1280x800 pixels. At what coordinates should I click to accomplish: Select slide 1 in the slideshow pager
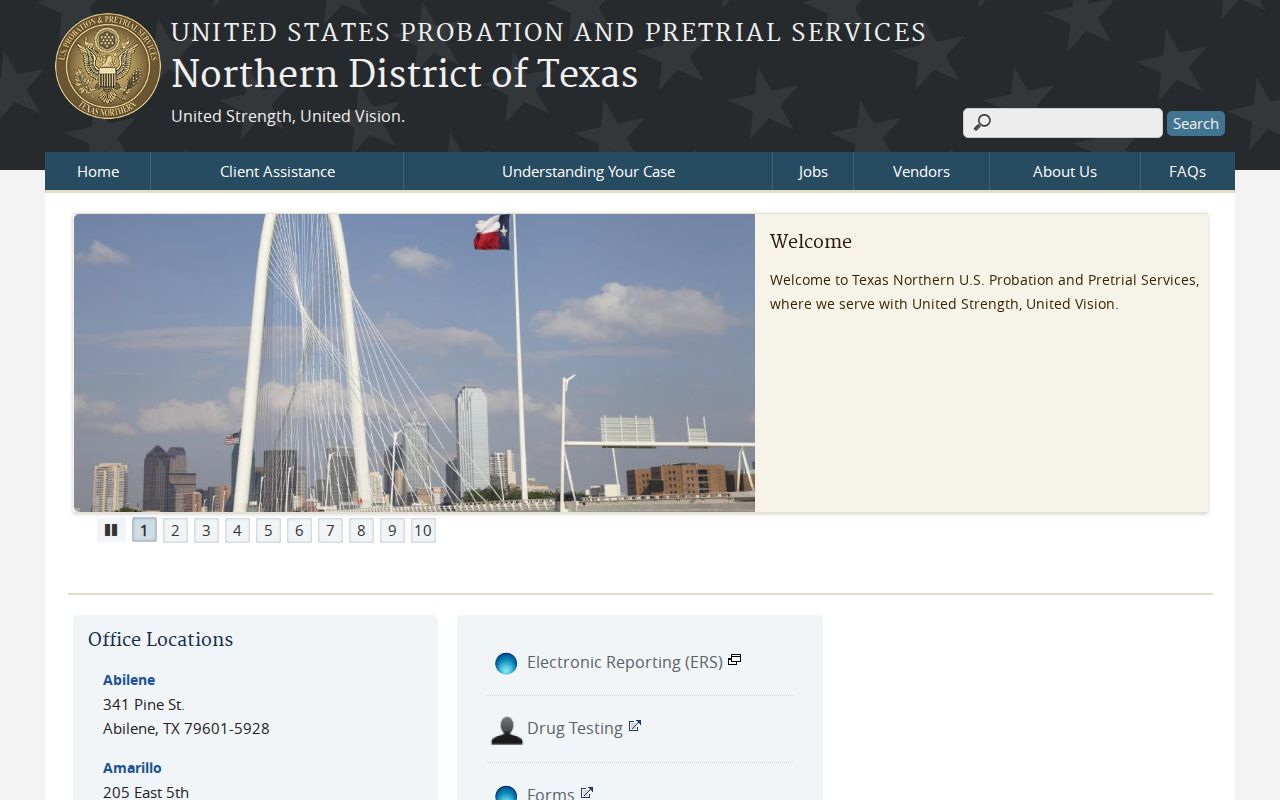pyautogui.click(x=144, y=530)
